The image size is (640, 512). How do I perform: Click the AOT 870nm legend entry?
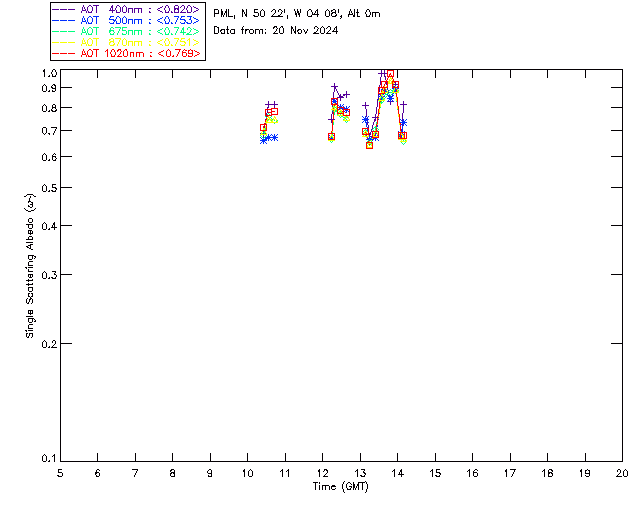(x=127, y=42)
